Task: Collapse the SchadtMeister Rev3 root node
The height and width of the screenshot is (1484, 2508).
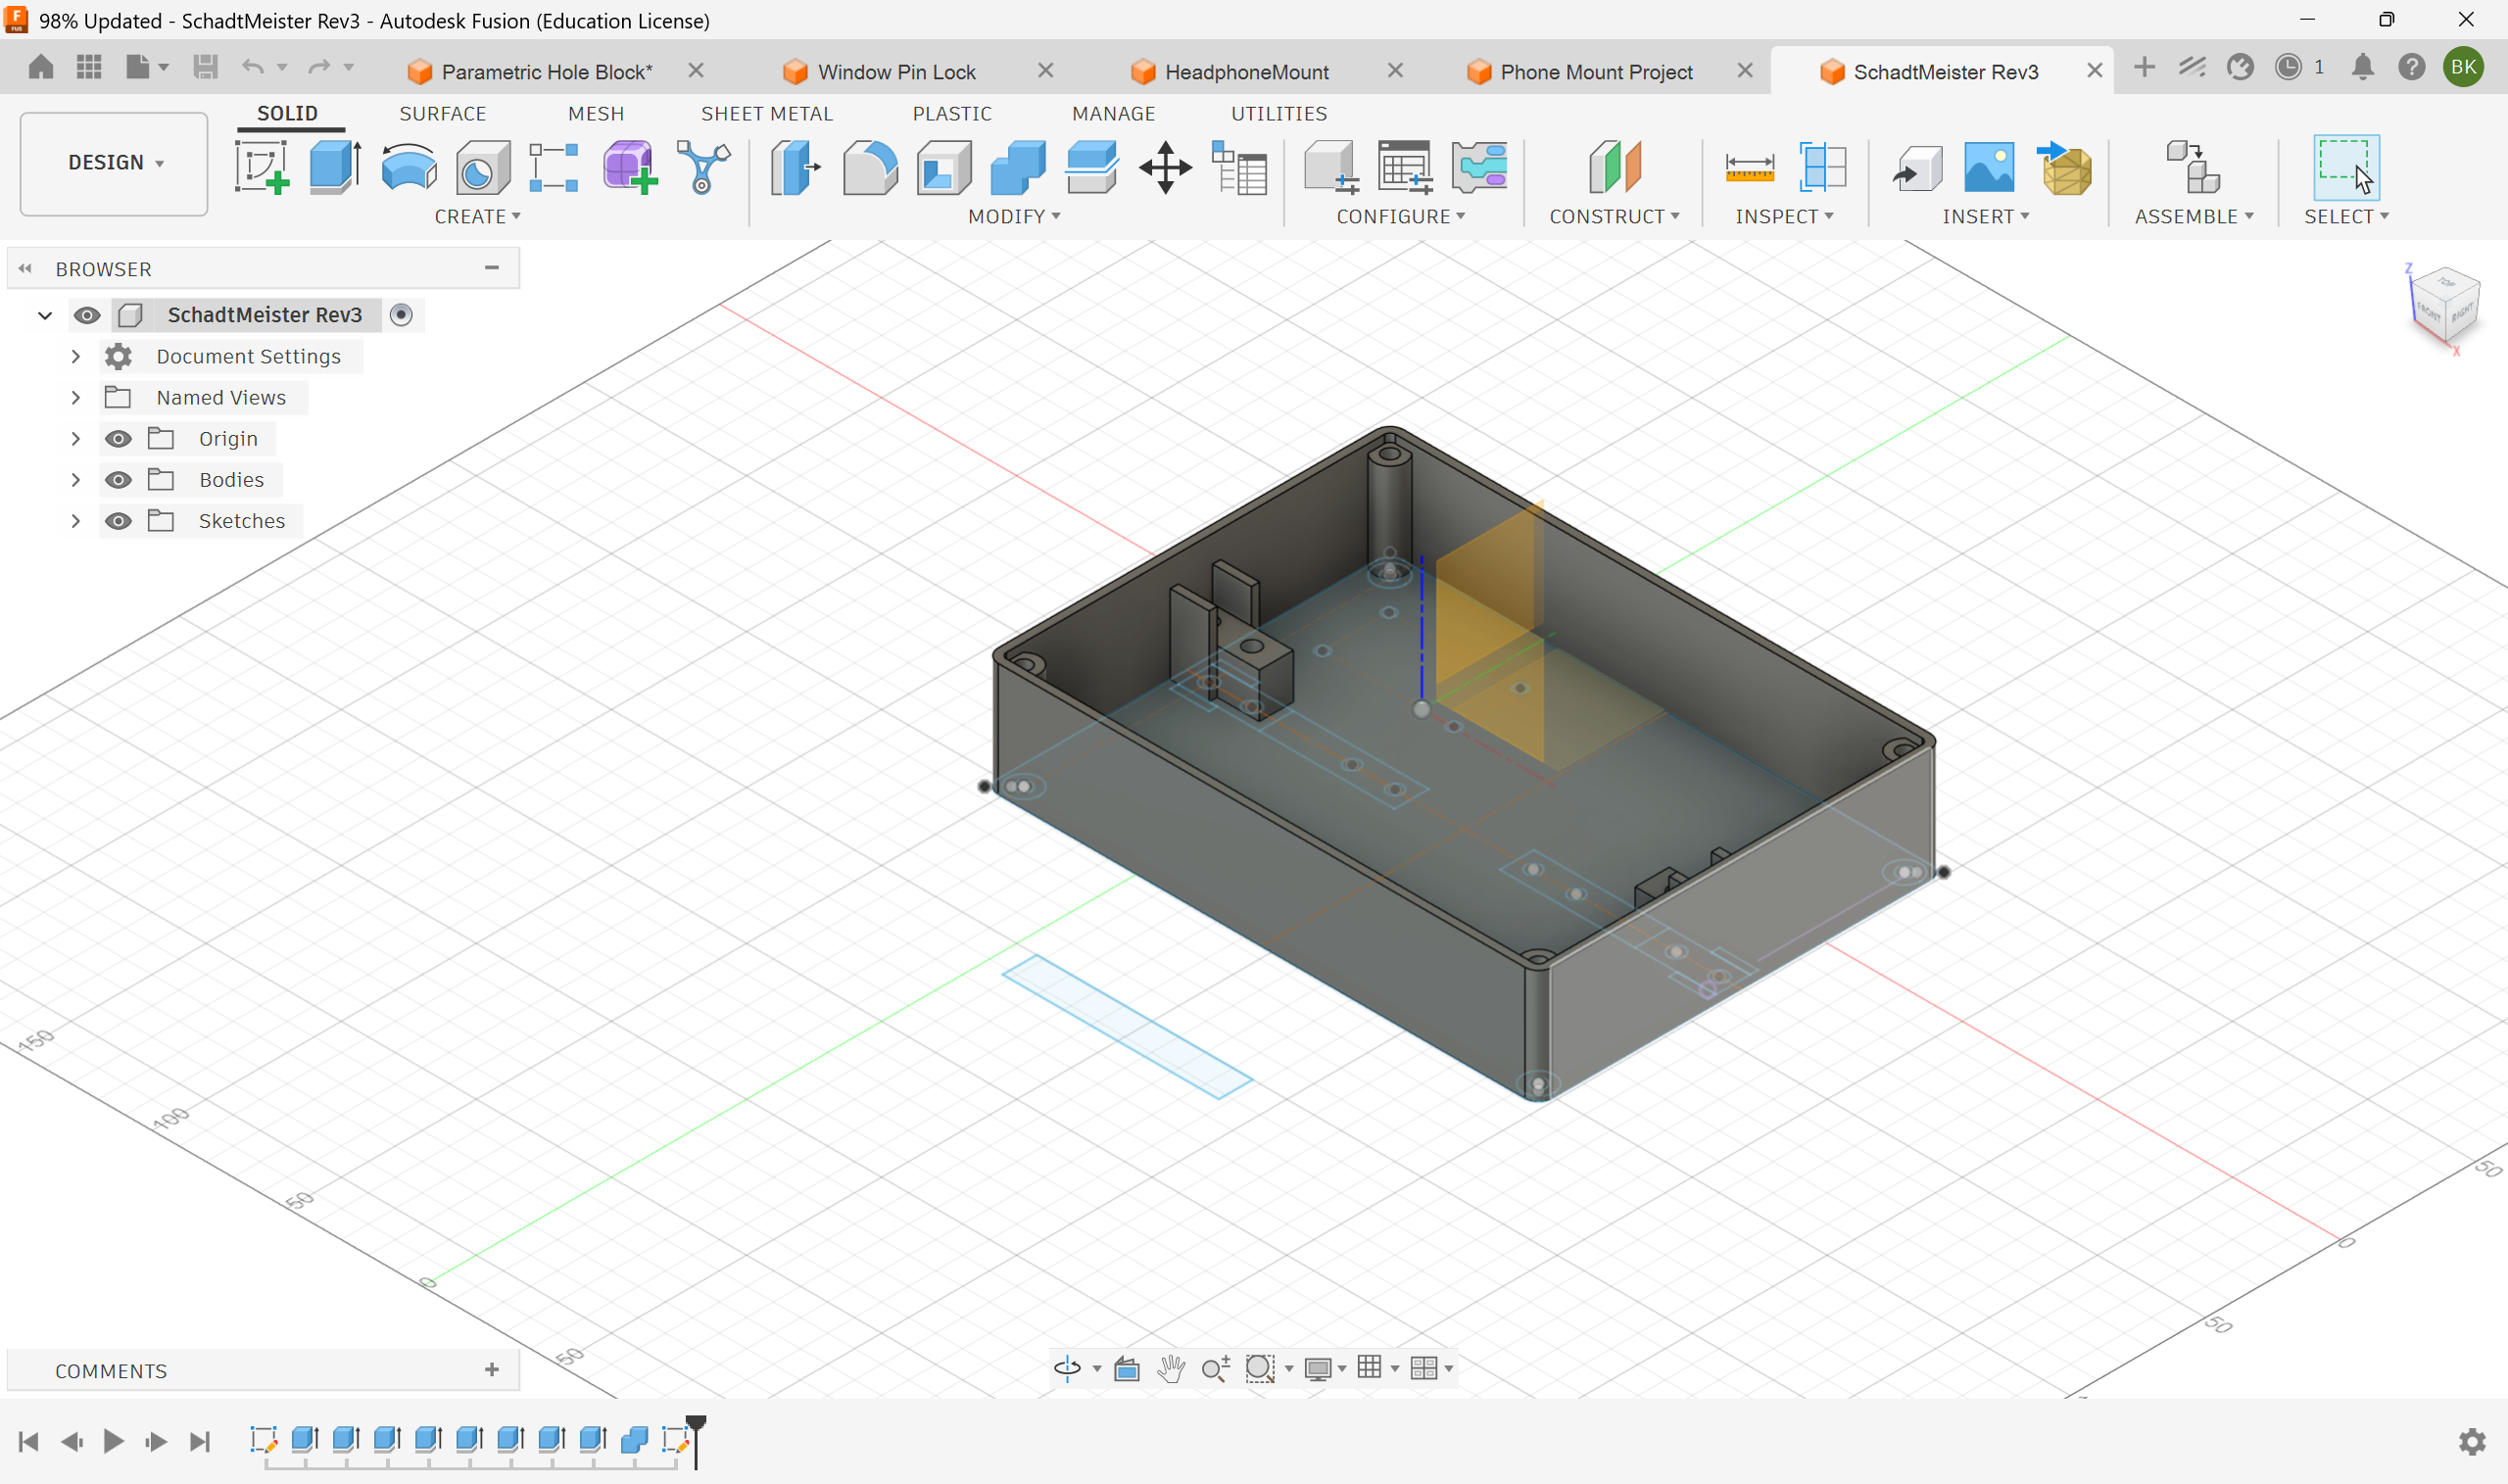Action: pyautogui.click(x=45, y=315)
